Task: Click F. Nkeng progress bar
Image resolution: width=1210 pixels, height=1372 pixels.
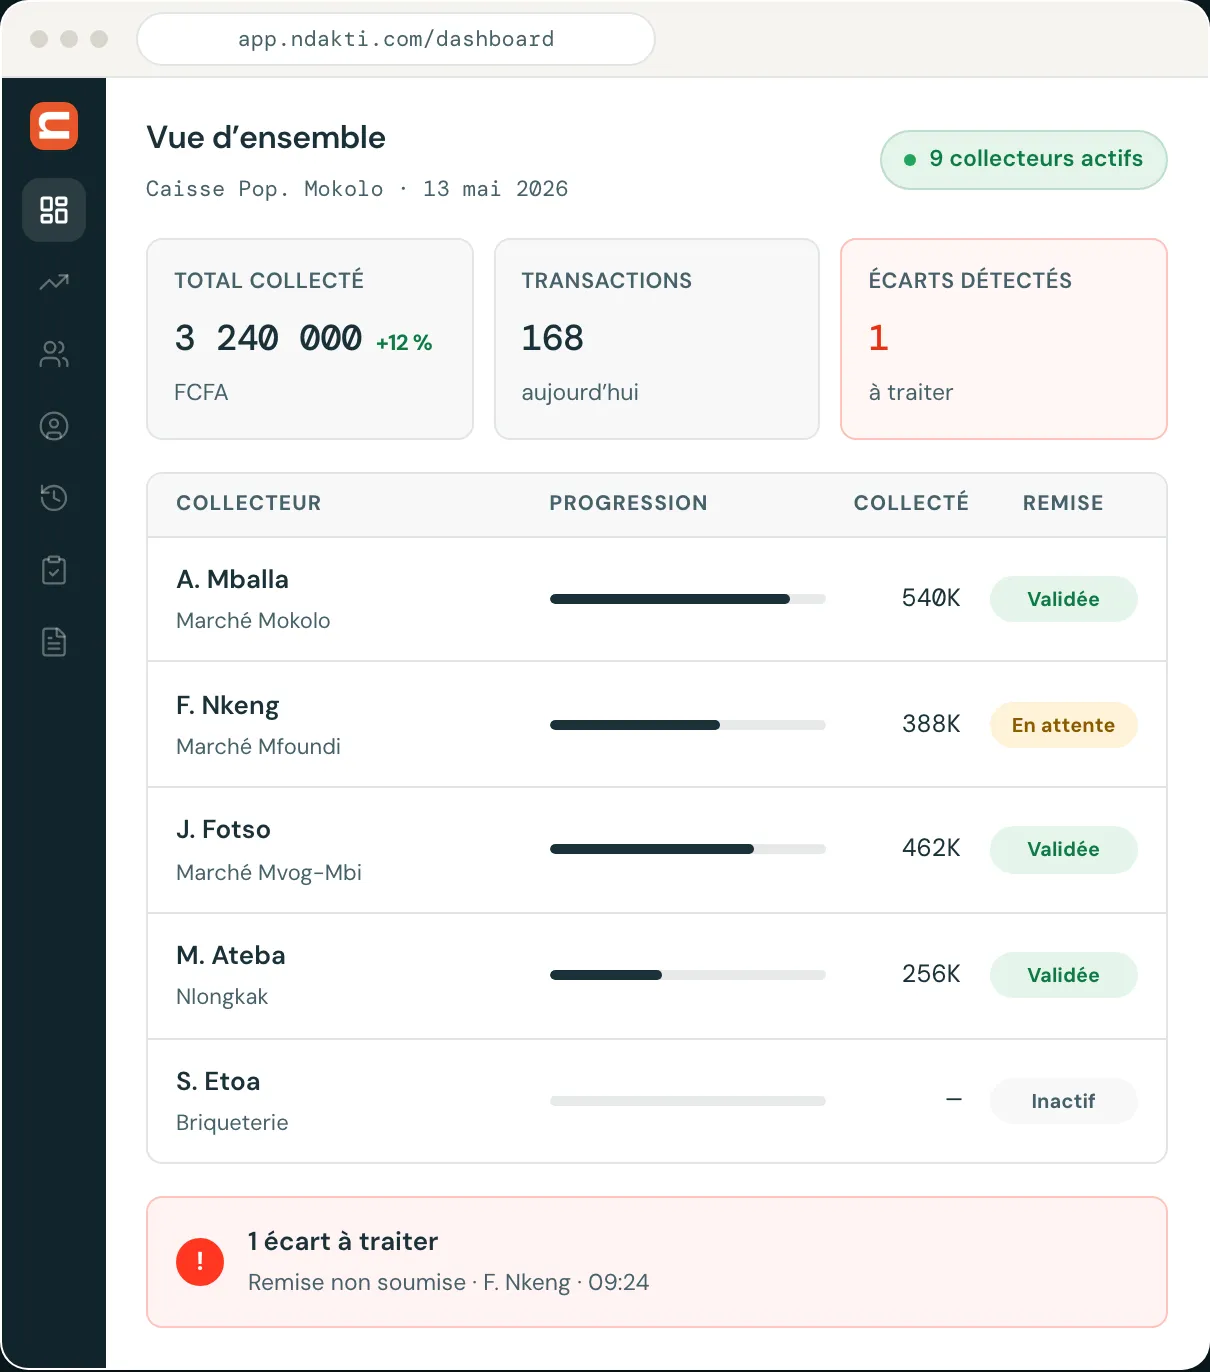Action: 688,725
